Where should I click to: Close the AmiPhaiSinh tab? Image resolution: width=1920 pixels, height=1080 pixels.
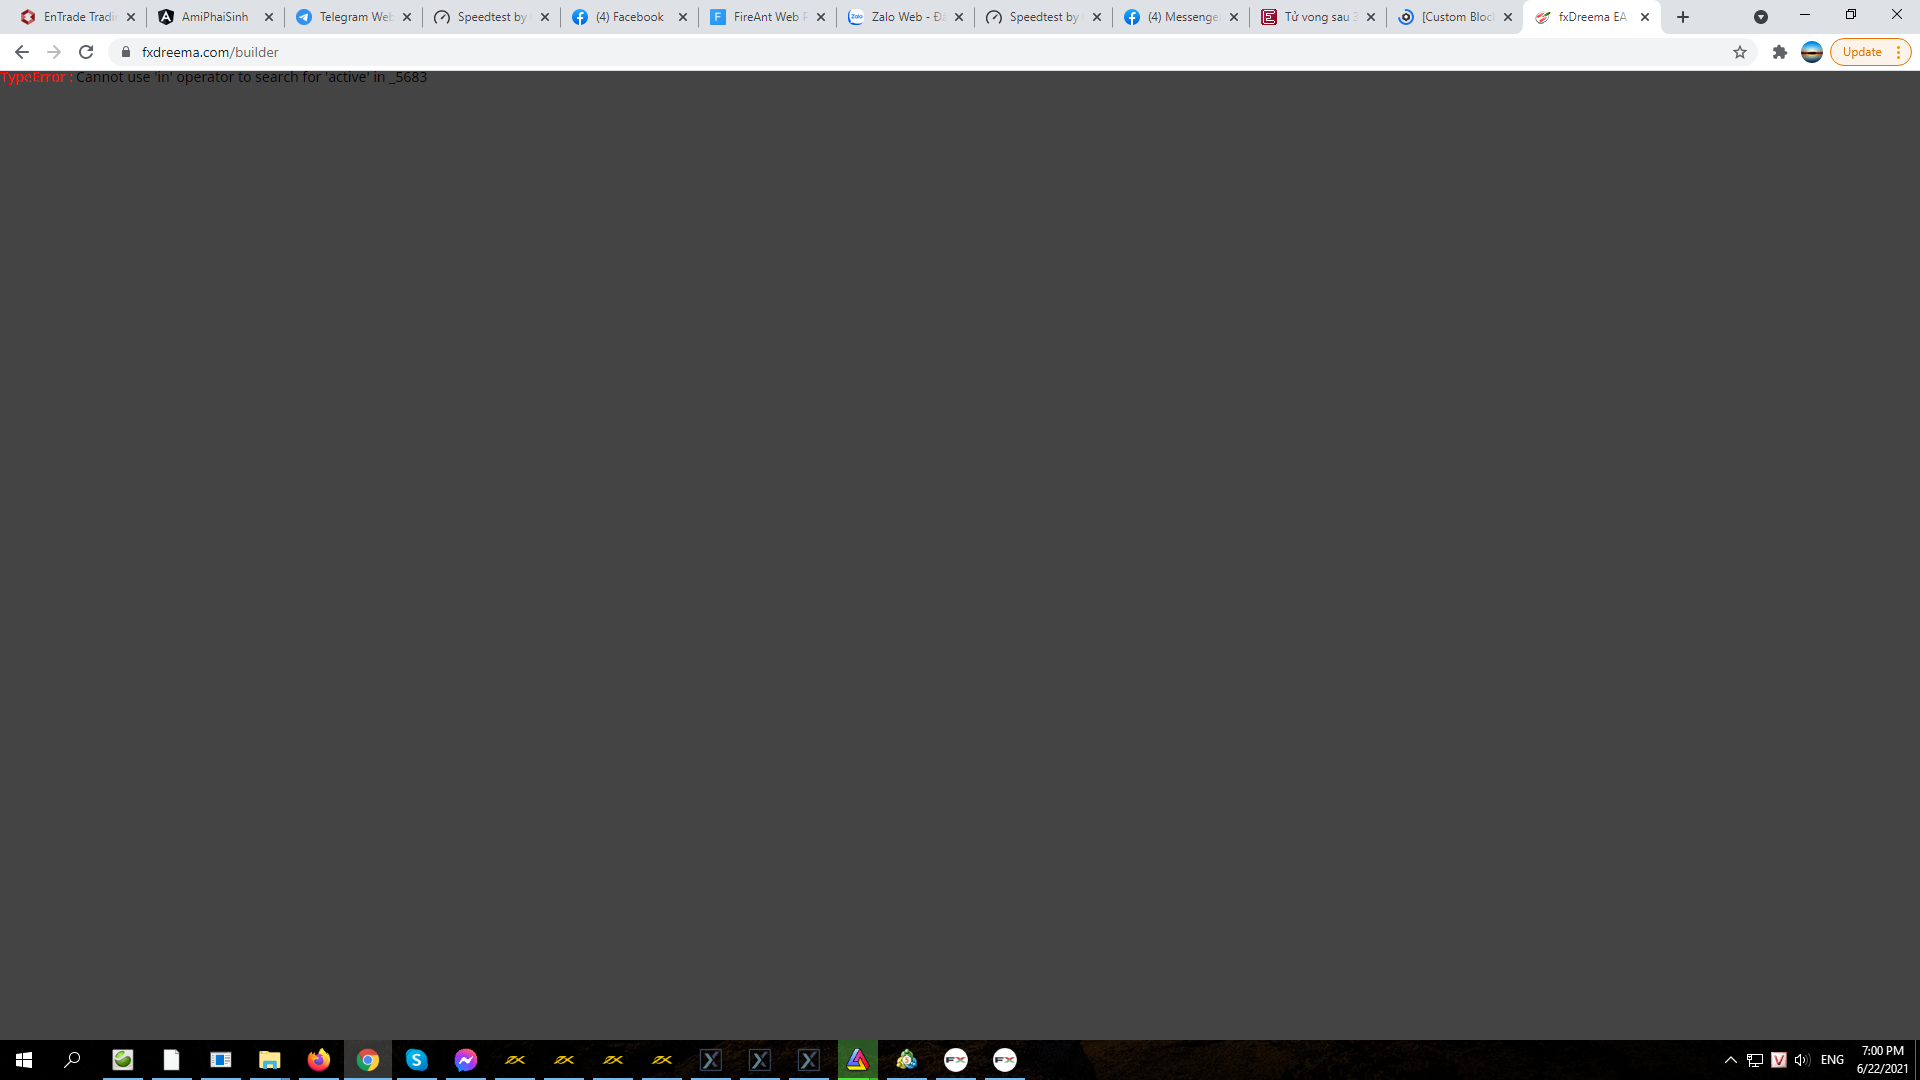[x=269, y=17]
